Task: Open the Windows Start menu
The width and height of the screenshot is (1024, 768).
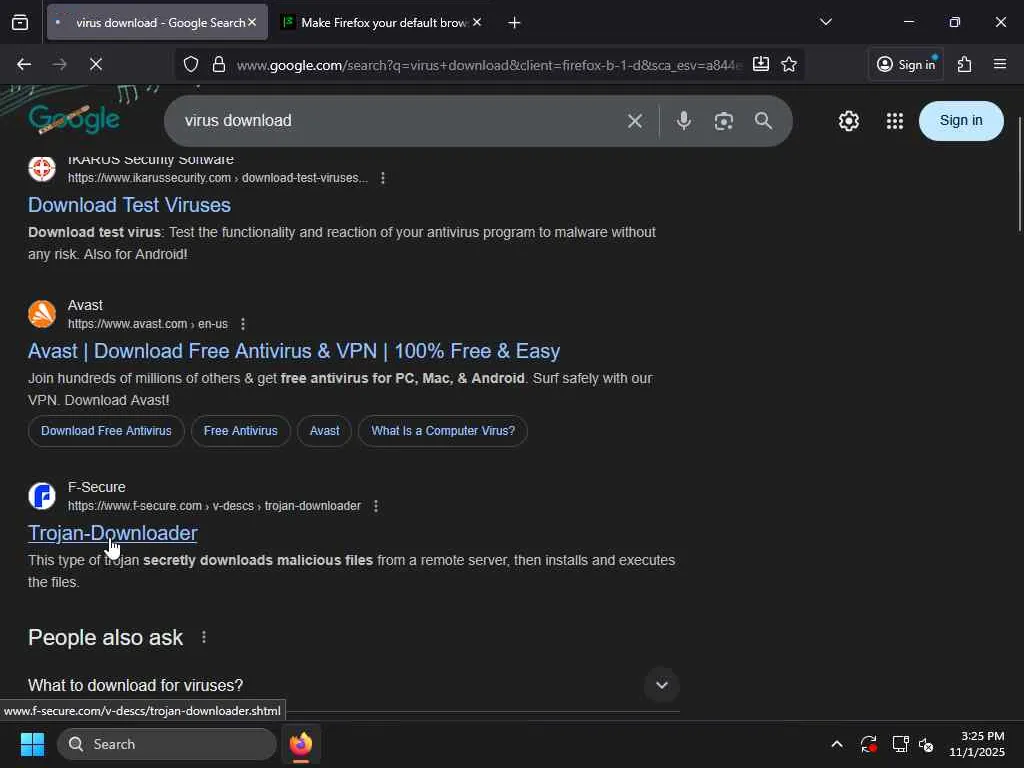Action: 32,744
